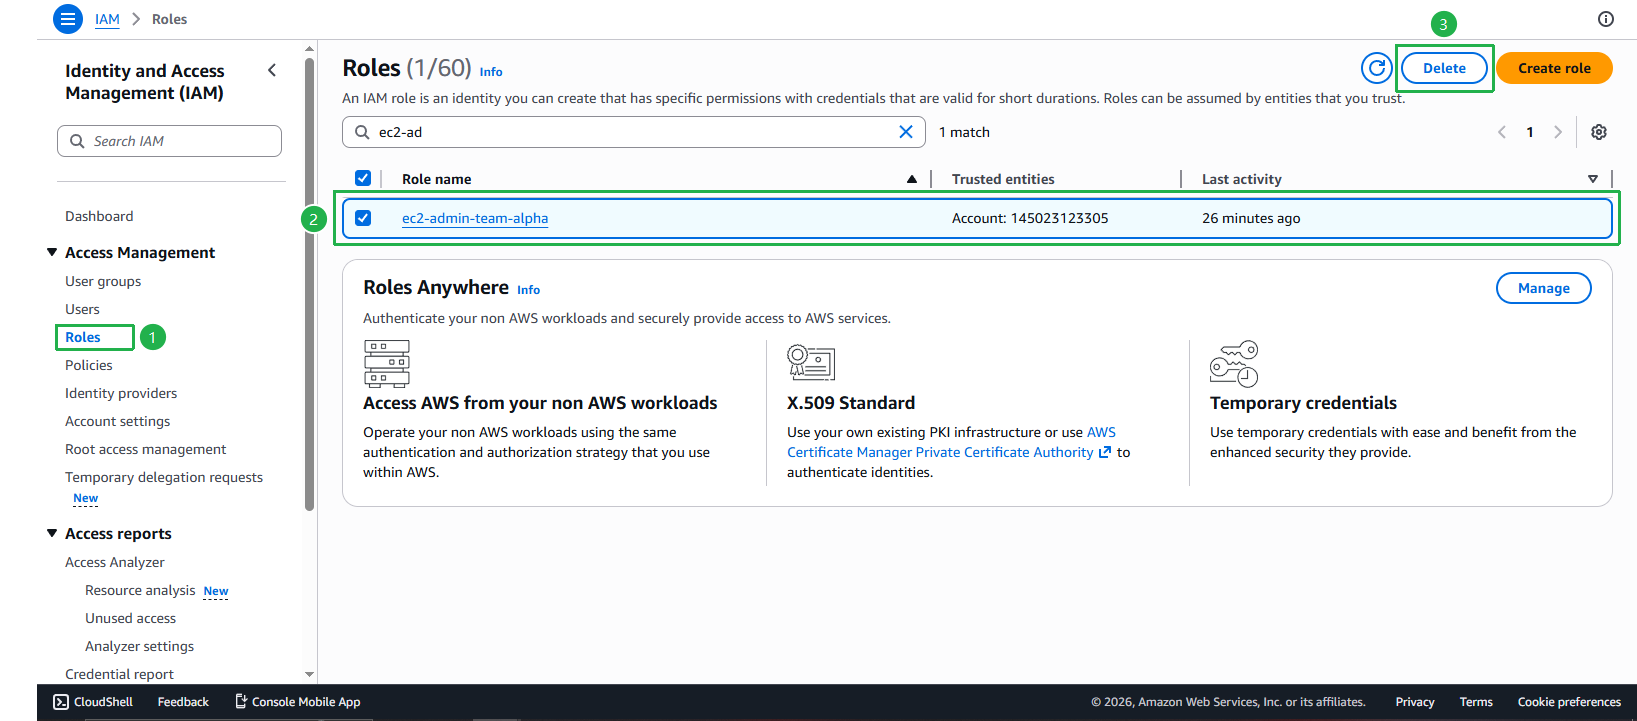
Task: Click the page number 1
Action: pyautogui.click(x=1530, y=132)
